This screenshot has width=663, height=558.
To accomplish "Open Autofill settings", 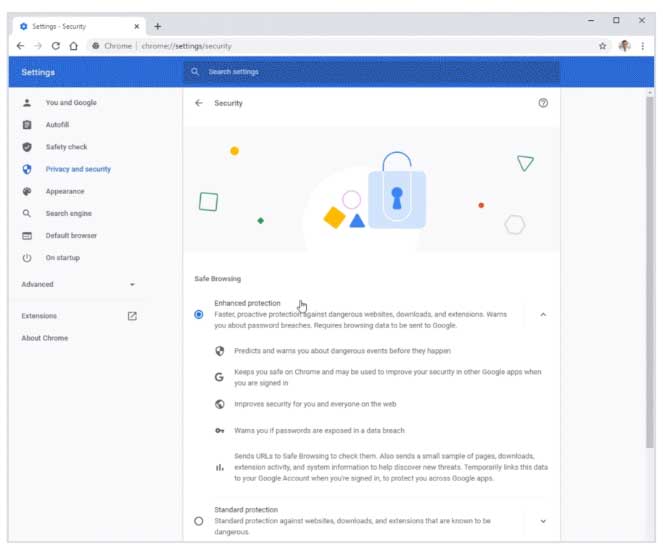I will [58, 125].
